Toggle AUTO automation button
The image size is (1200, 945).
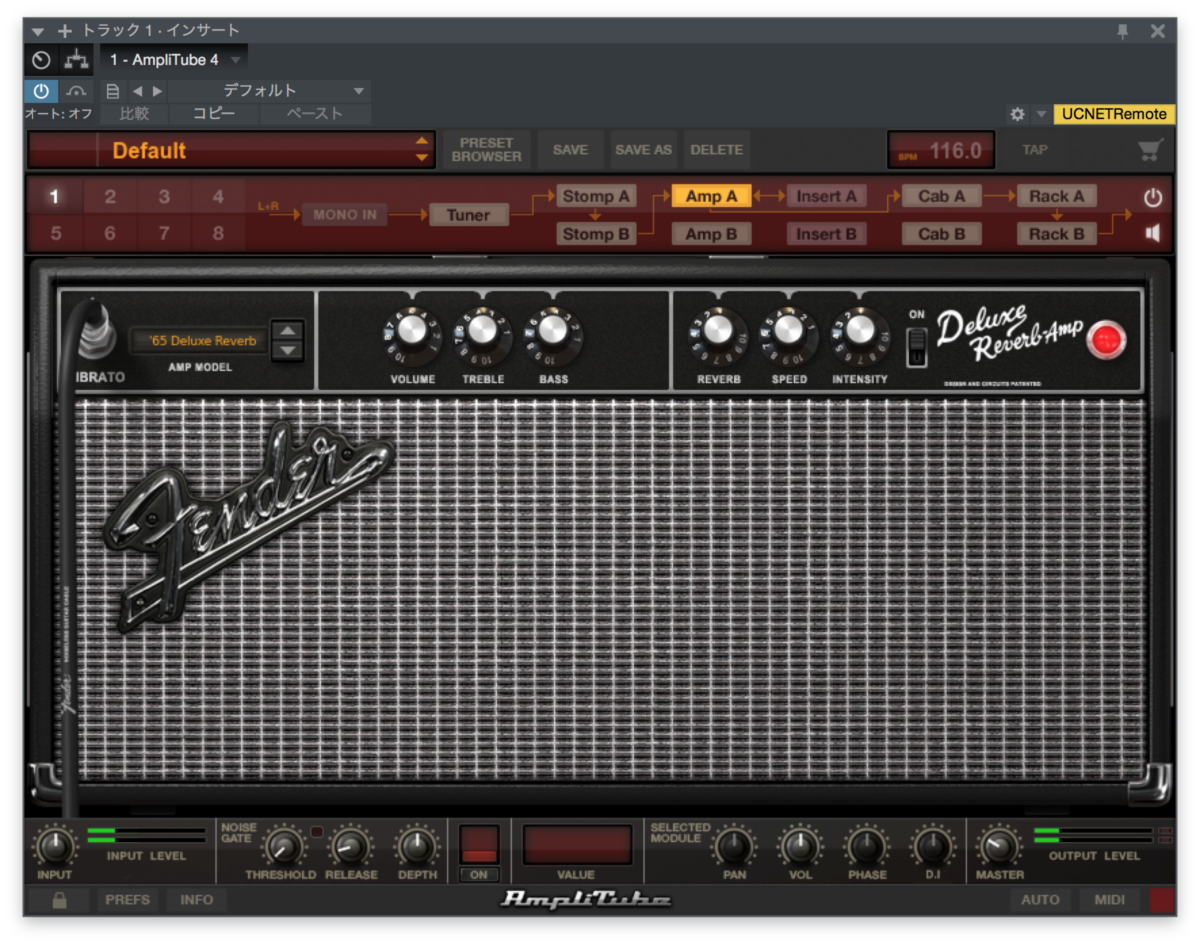click(x=1040, y=900)
